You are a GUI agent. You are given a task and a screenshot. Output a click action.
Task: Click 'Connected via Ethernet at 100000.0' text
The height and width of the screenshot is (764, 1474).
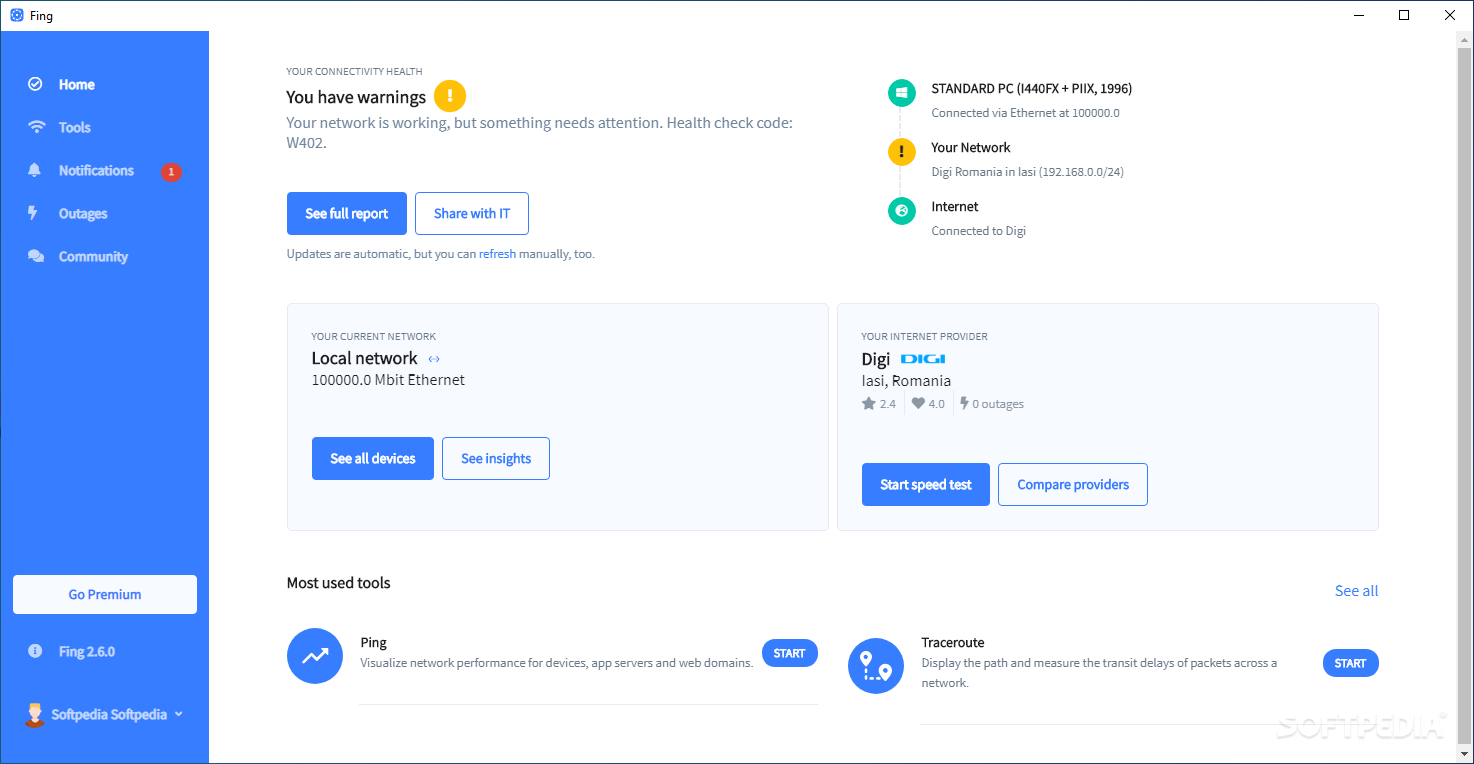click(x=1026, y=113)
